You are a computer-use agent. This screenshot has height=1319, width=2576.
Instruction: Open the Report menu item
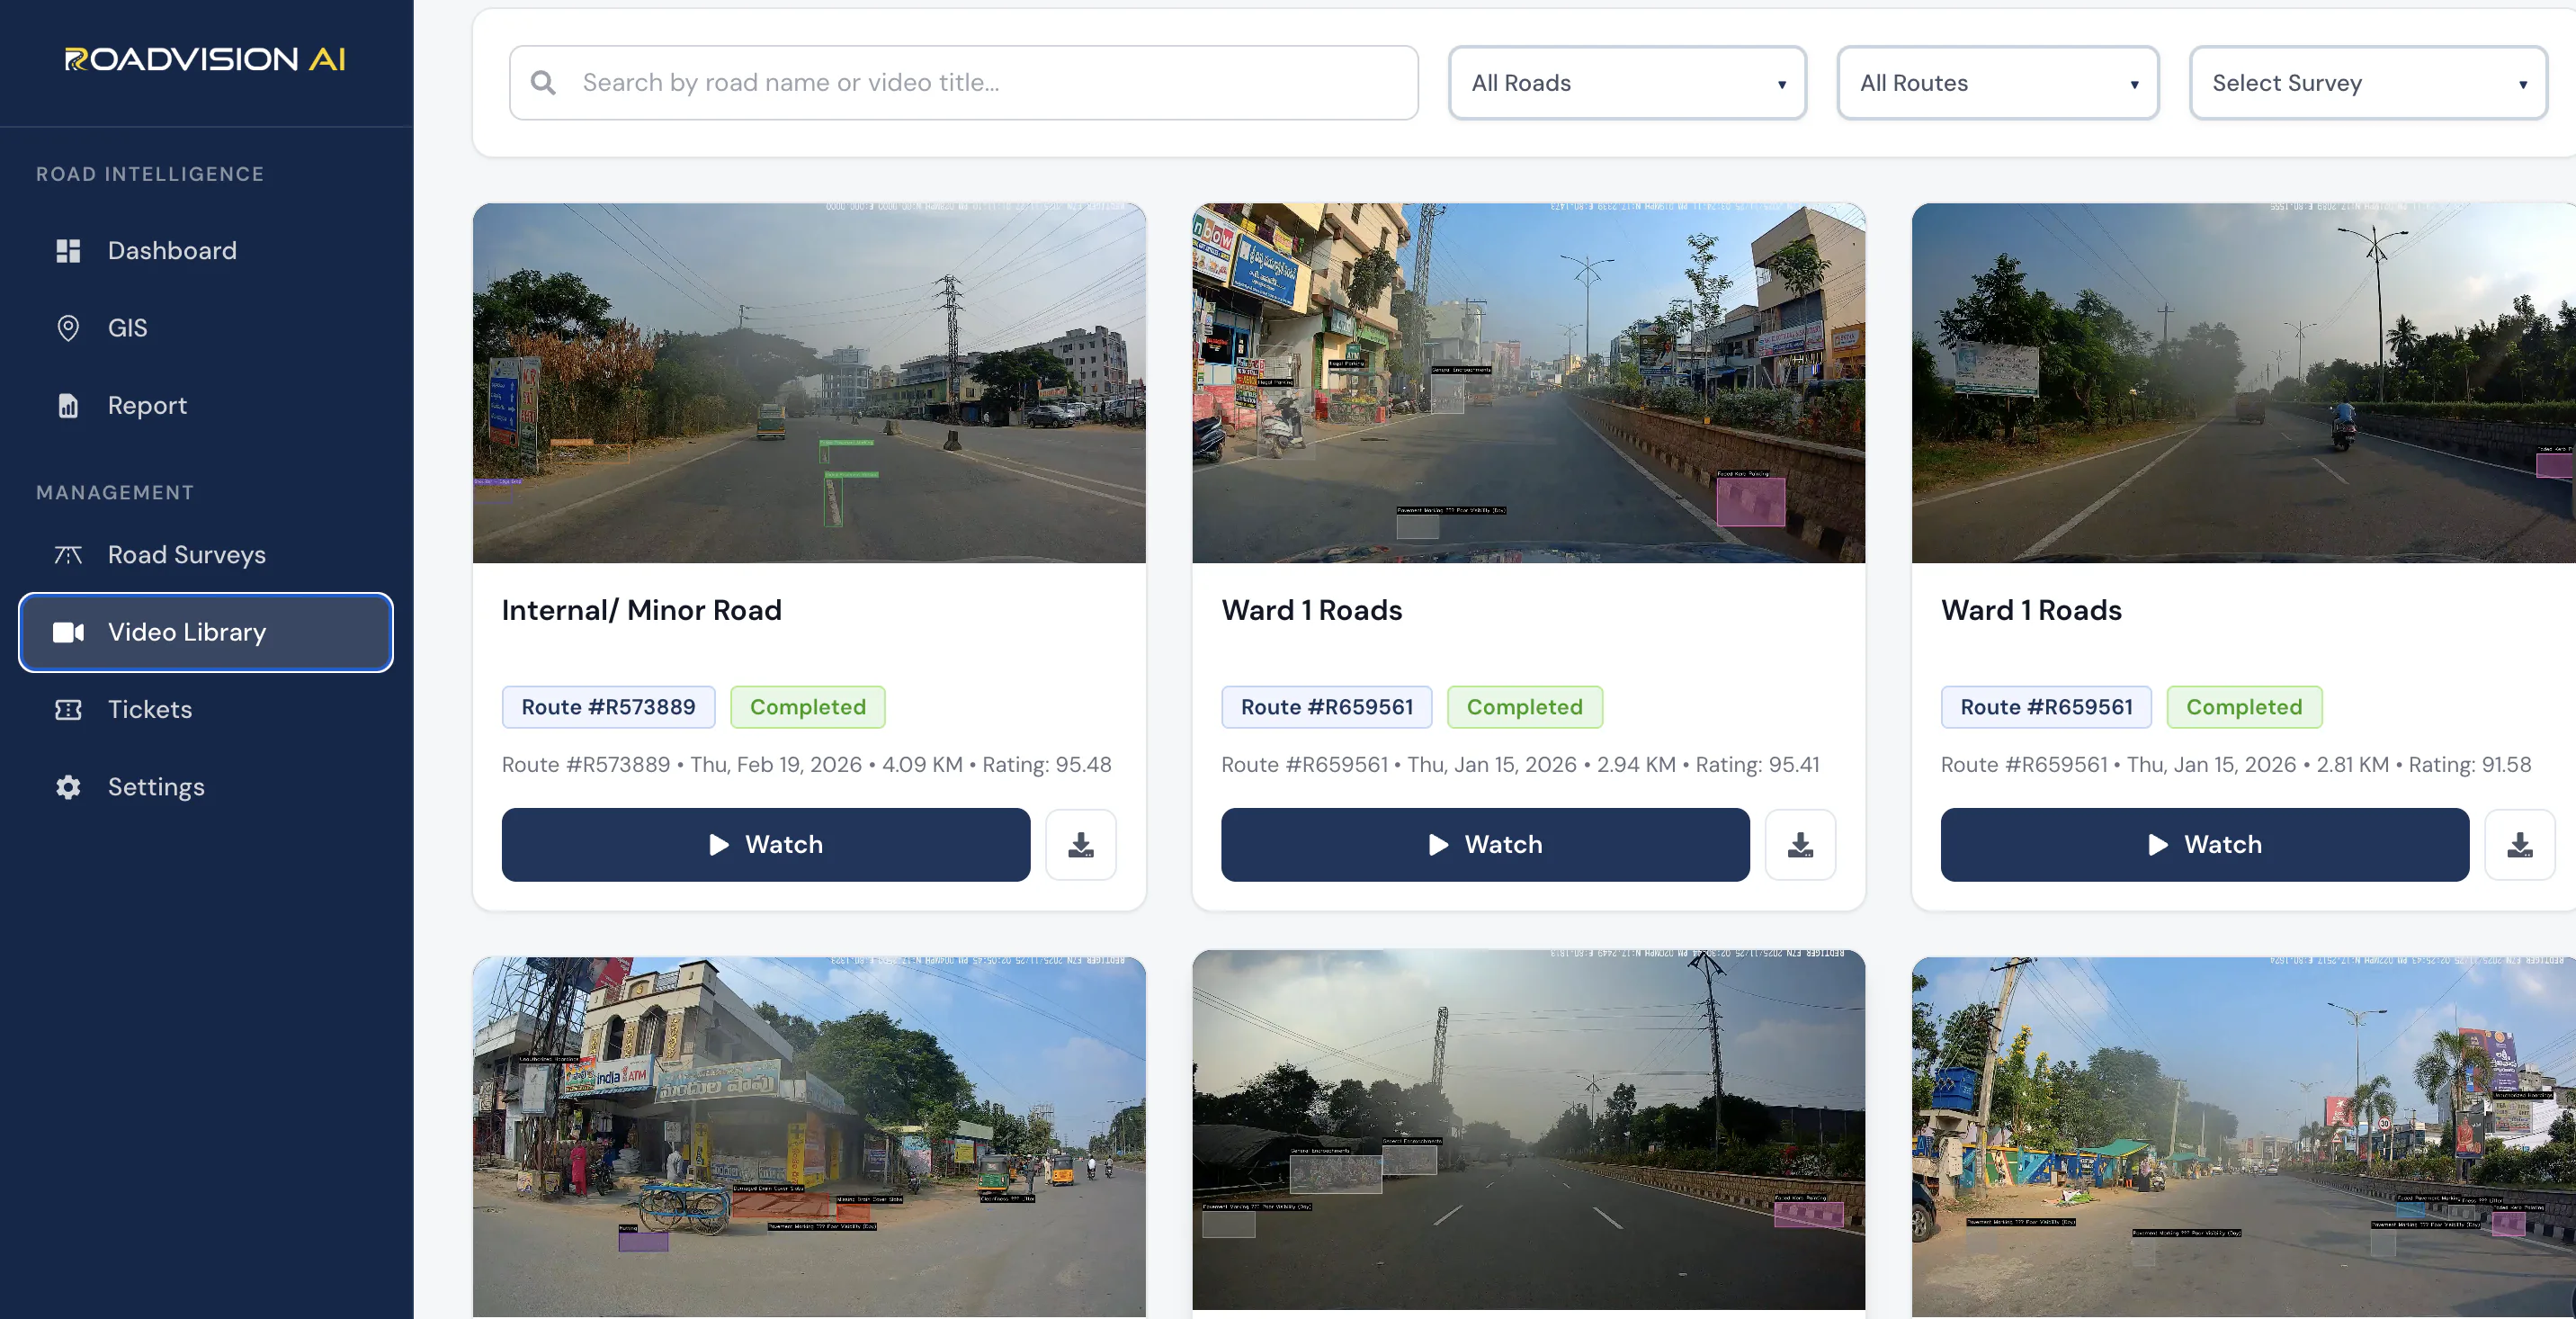coord(205,405)
